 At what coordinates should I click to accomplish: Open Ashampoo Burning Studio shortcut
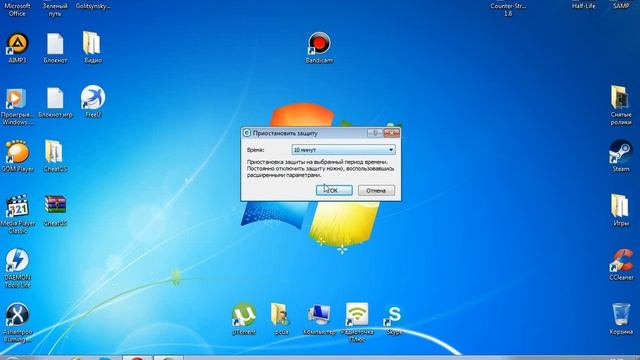(17, 315)
